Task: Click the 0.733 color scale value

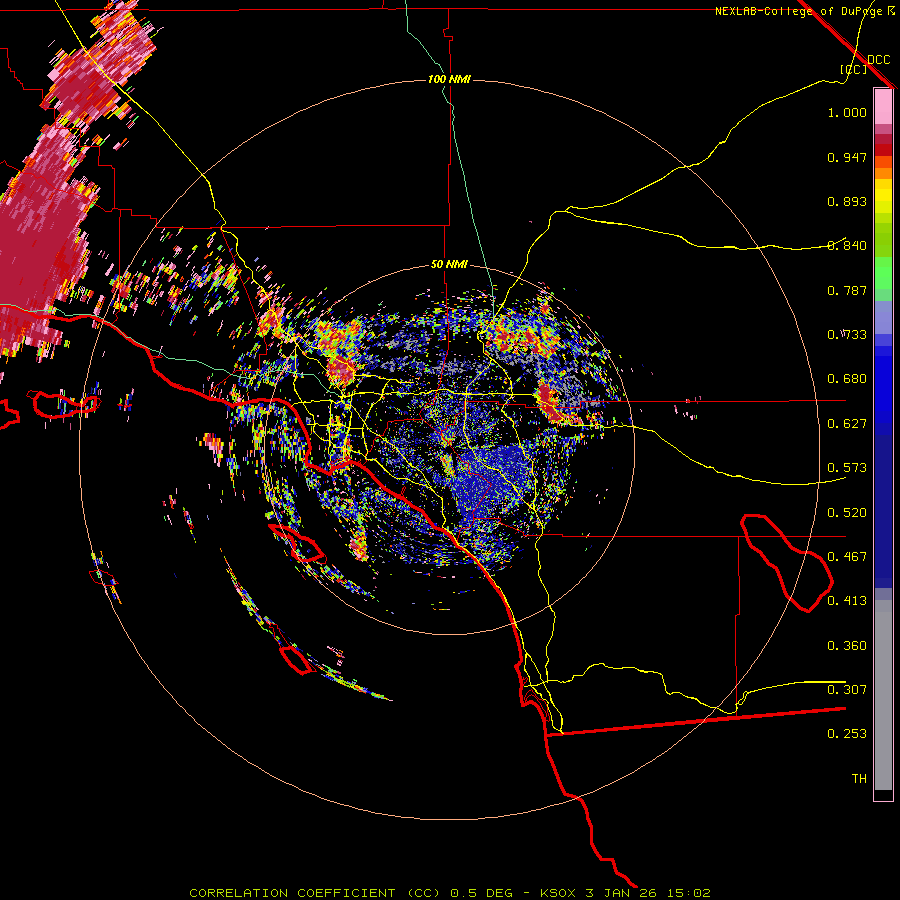Action: pos(847,335)
